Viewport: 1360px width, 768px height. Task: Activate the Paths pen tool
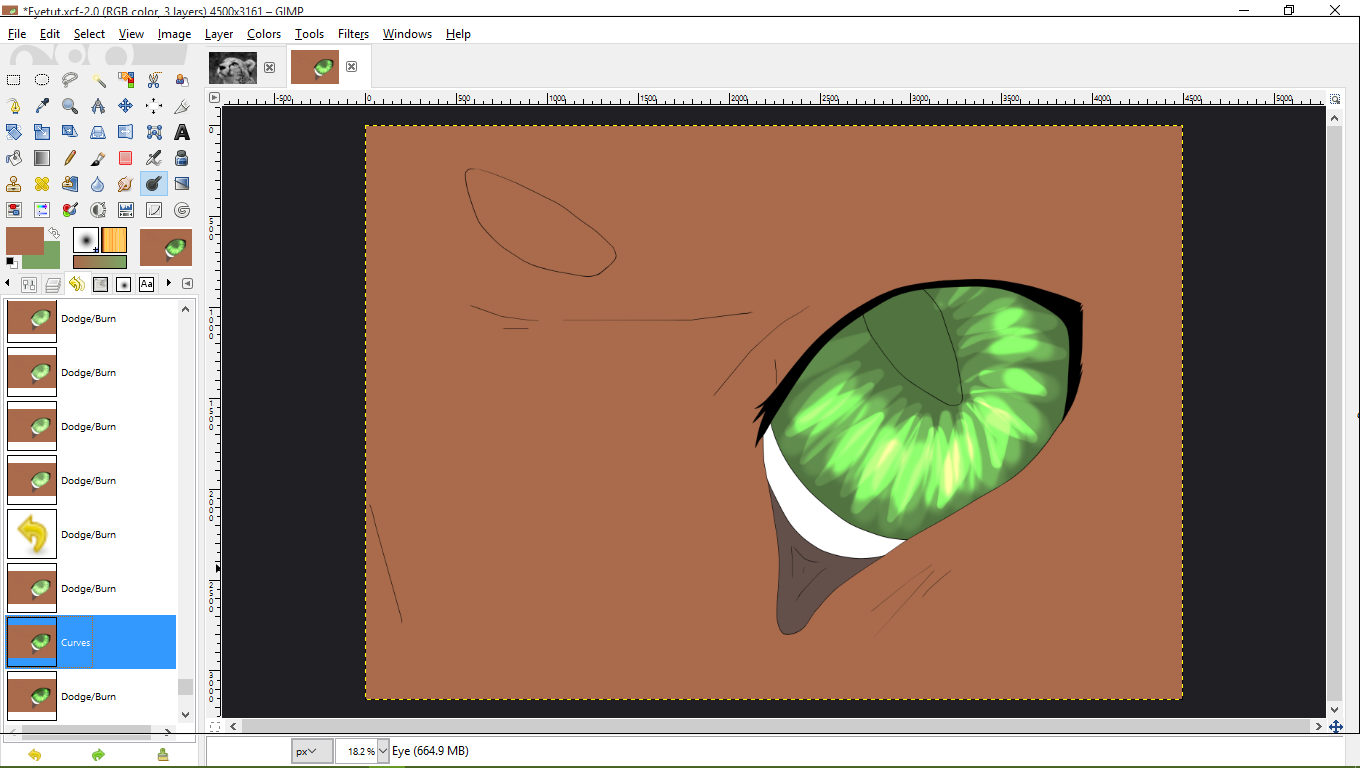pos(14,106)
